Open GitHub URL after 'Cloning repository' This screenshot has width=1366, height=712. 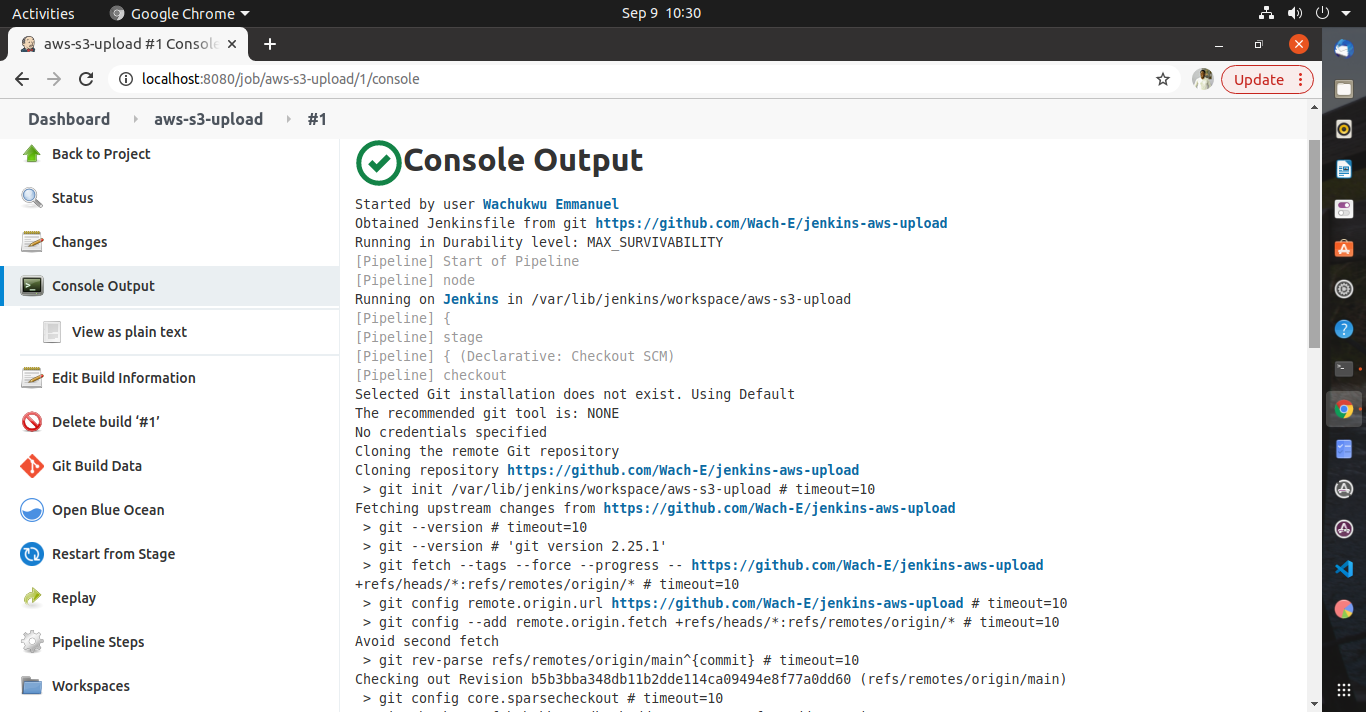pyautogui.click(x=683, y=470)
